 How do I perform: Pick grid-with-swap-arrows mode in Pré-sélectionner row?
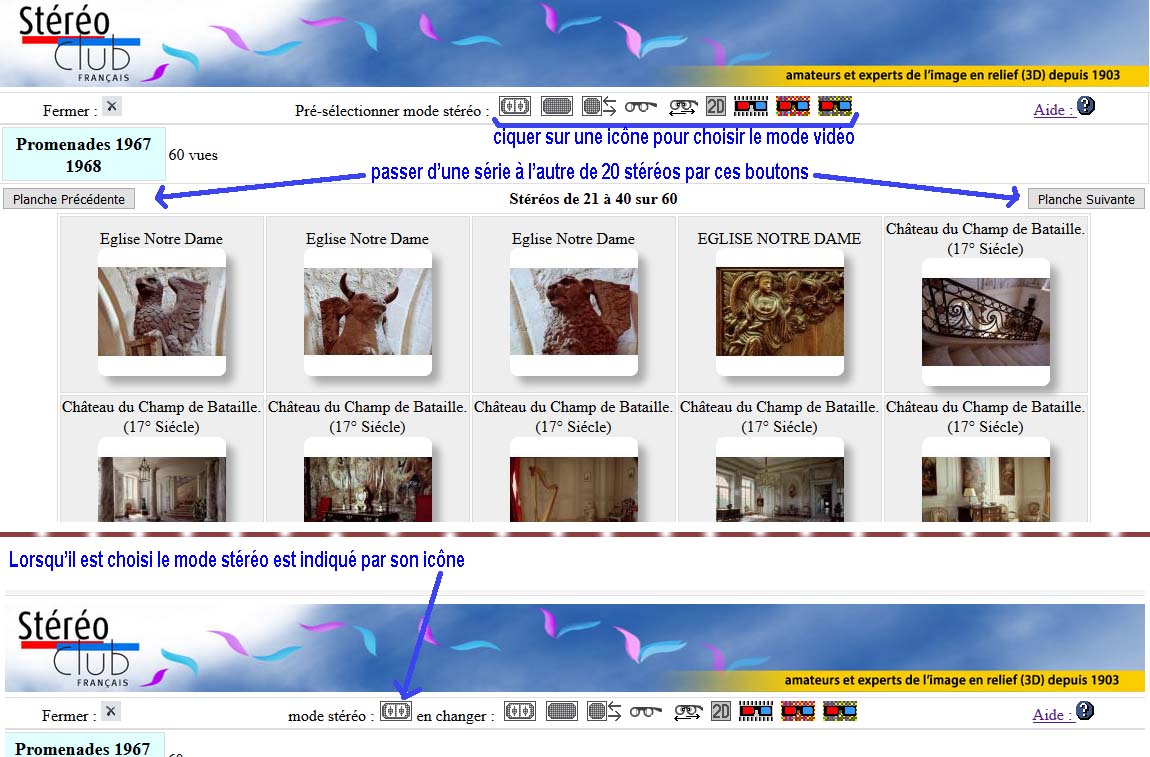coord(600,106)
